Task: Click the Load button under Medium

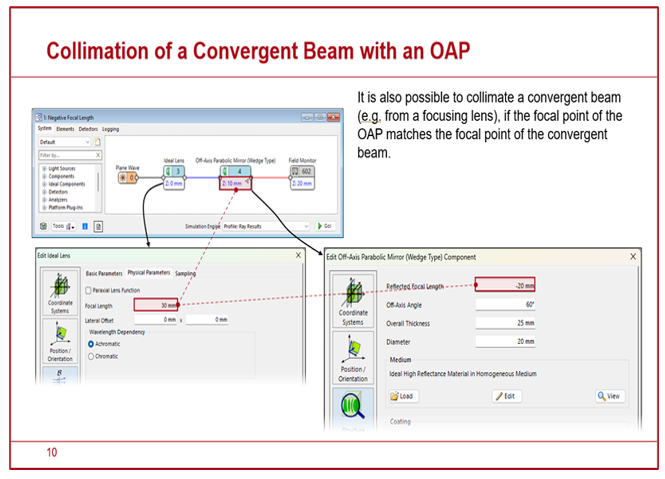Action: (402, 396)
